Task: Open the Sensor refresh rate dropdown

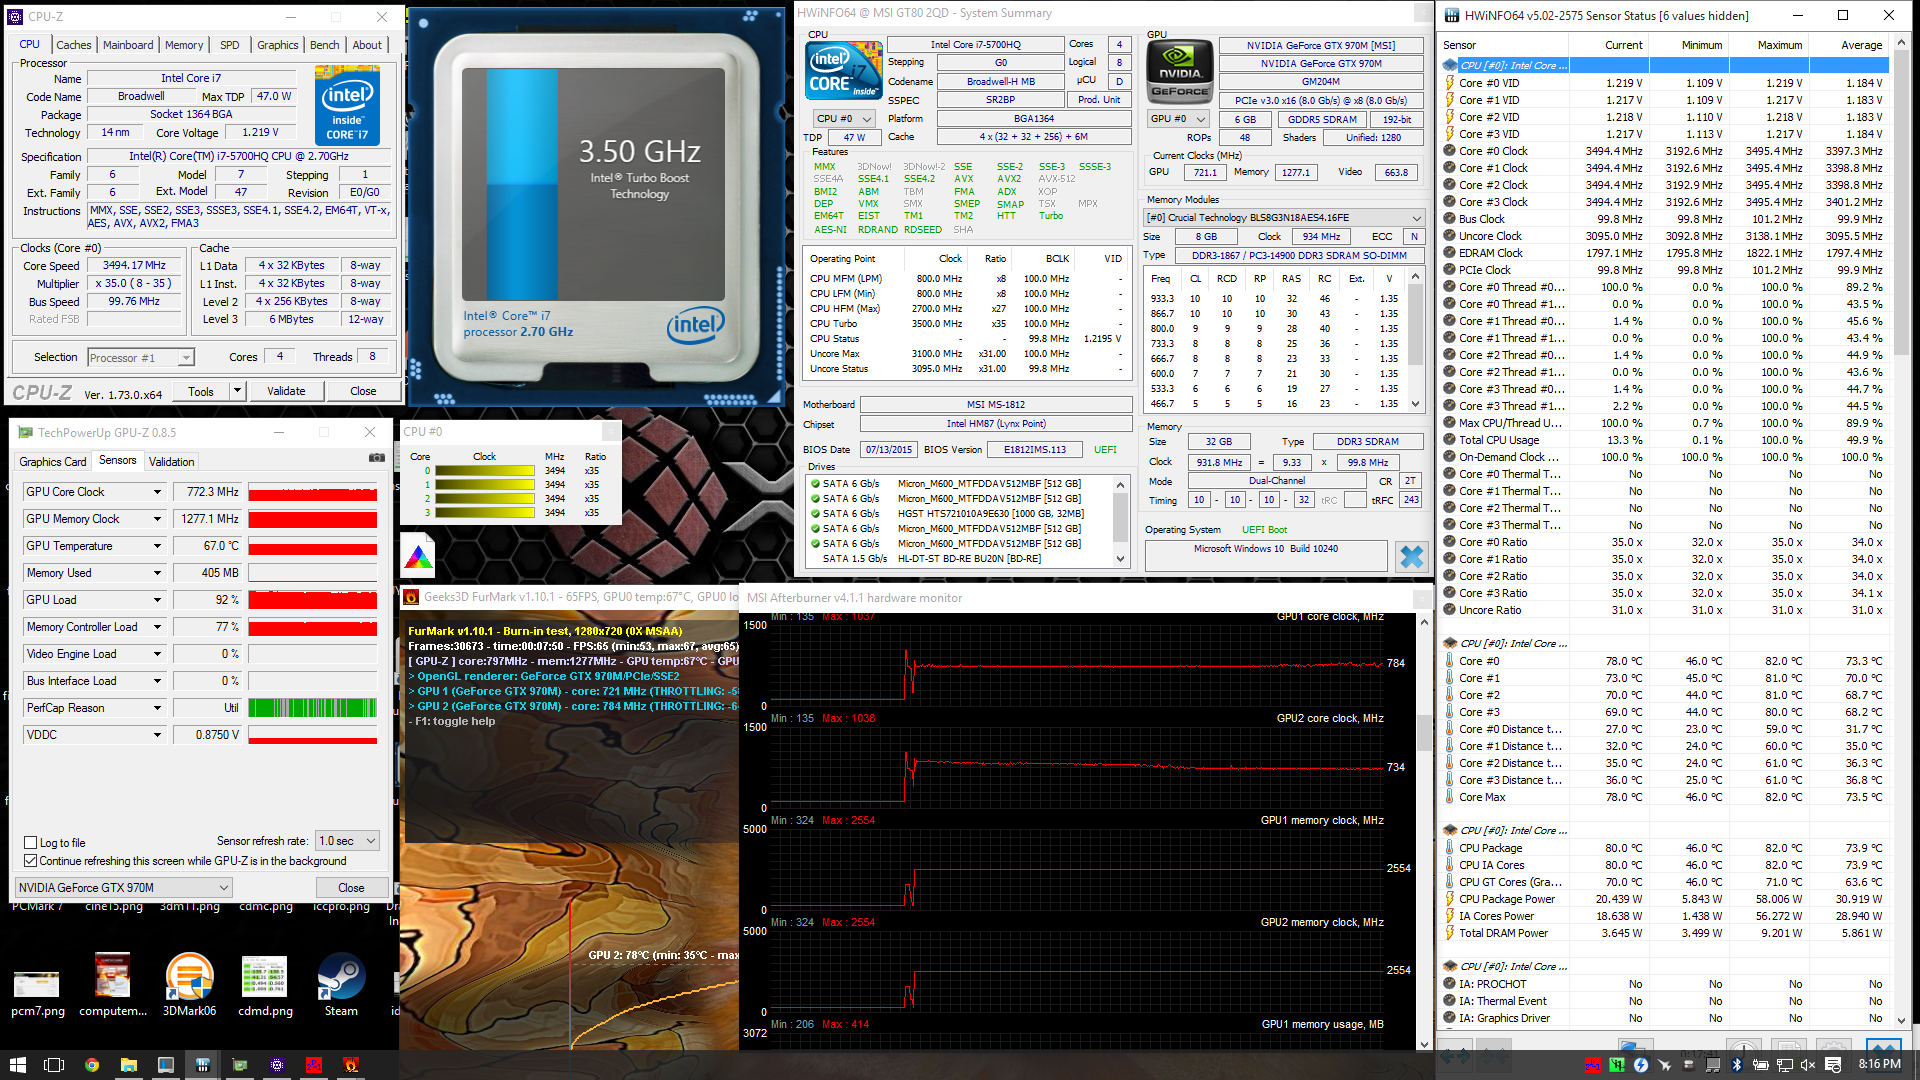Action: point(347,841)
